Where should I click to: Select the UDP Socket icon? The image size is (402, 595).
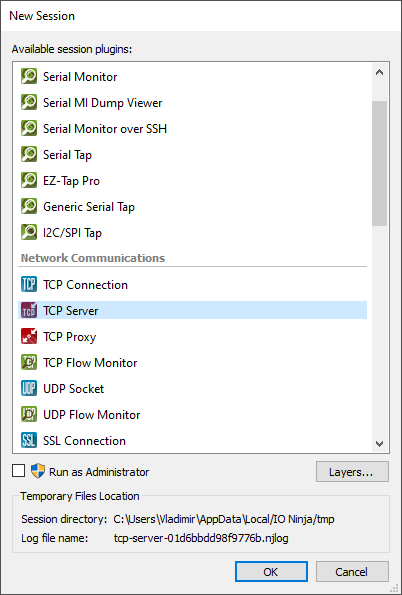click(29, 389)
